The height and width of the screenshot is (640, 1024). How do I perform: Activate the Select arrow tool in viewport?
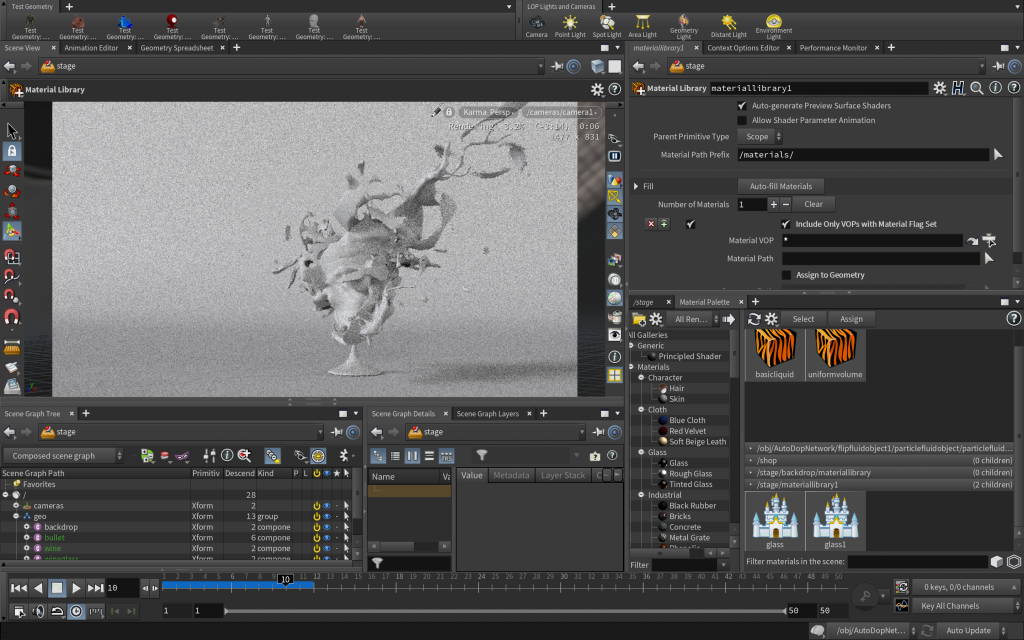tap(12, 131)
